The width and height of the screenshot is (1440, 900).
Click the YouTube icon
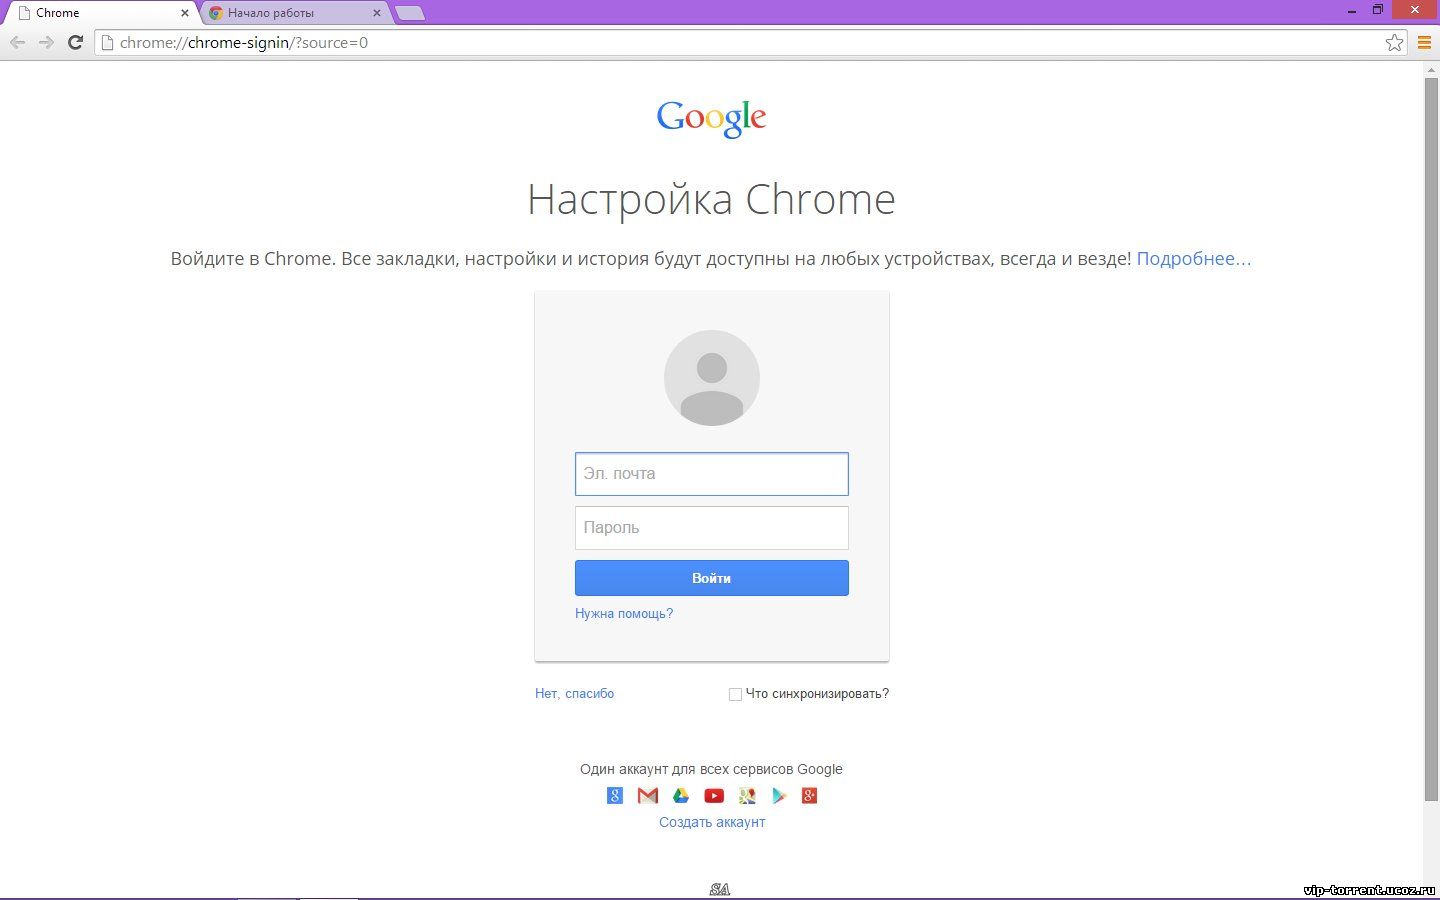pyautogui.click(x=714, y=796)
